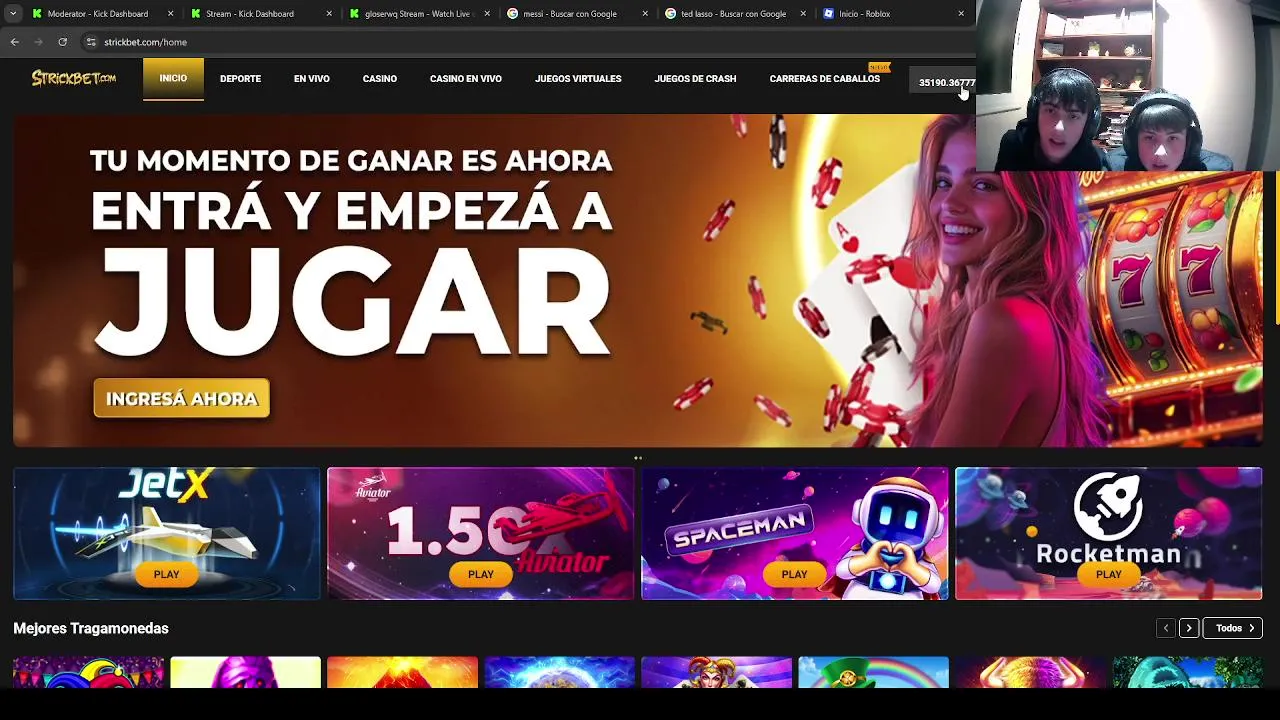Show previous Mejores Tragamonedas slots

(x=1165, y=628)
